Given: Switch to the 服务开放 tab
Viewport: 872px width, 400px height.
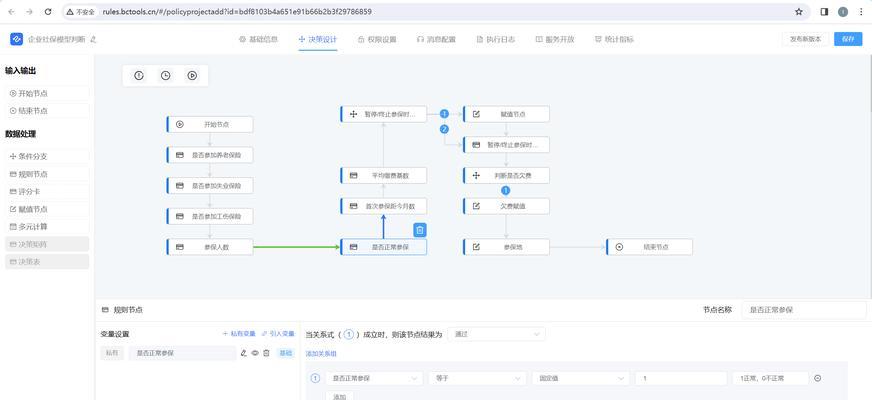Looking at the screenshot, I should tap(555, 39).
